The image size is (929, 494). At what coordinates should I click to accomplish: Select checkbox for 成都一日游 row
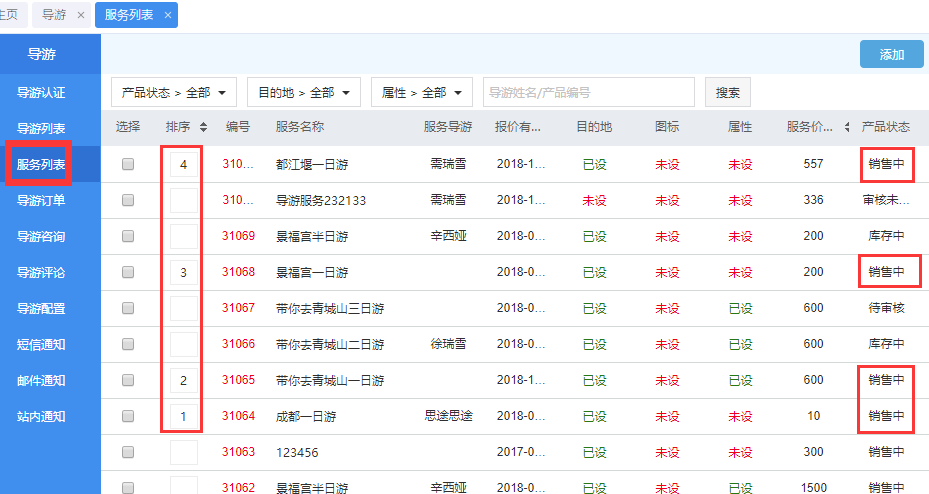pyautogui.click(x=128, y=416)
